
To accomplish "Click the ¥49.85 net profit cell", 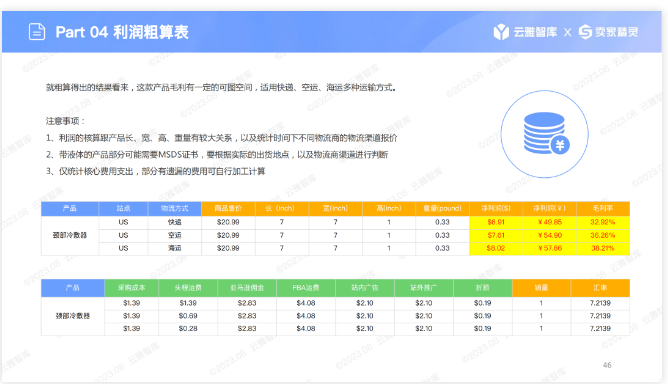I will pyautogui.click(x=550, y=222).
